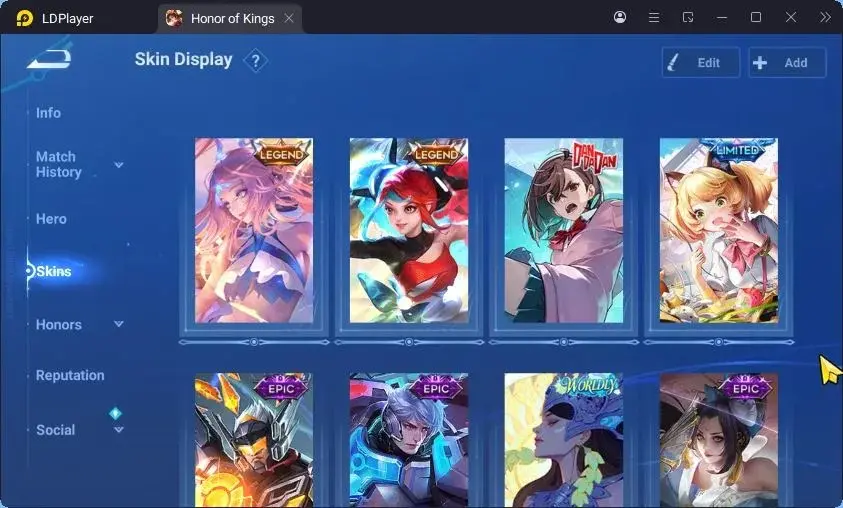Expand the Social chevron
Viewport: 843px width, 508px height.
click(x=119, y=430)
